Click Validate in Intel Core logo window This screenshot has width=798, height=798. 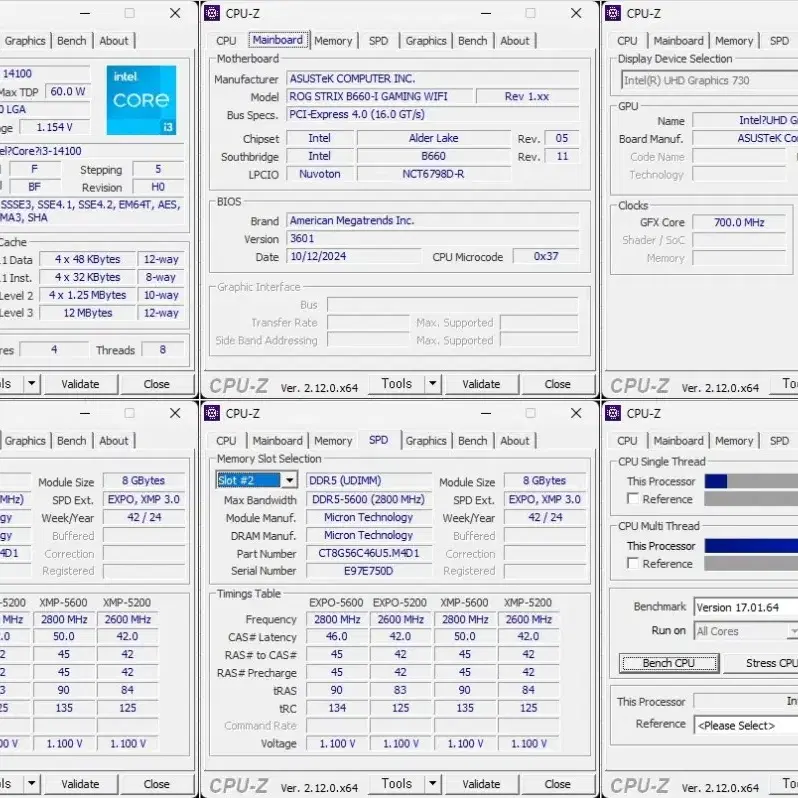(x=80, y=384)
